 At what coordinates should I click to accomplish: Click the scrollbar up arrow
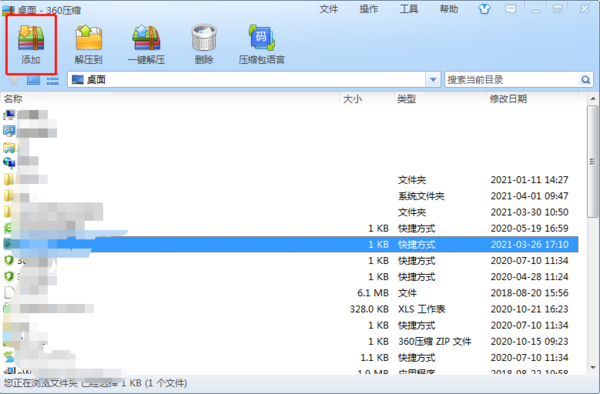tap(593, 99)
